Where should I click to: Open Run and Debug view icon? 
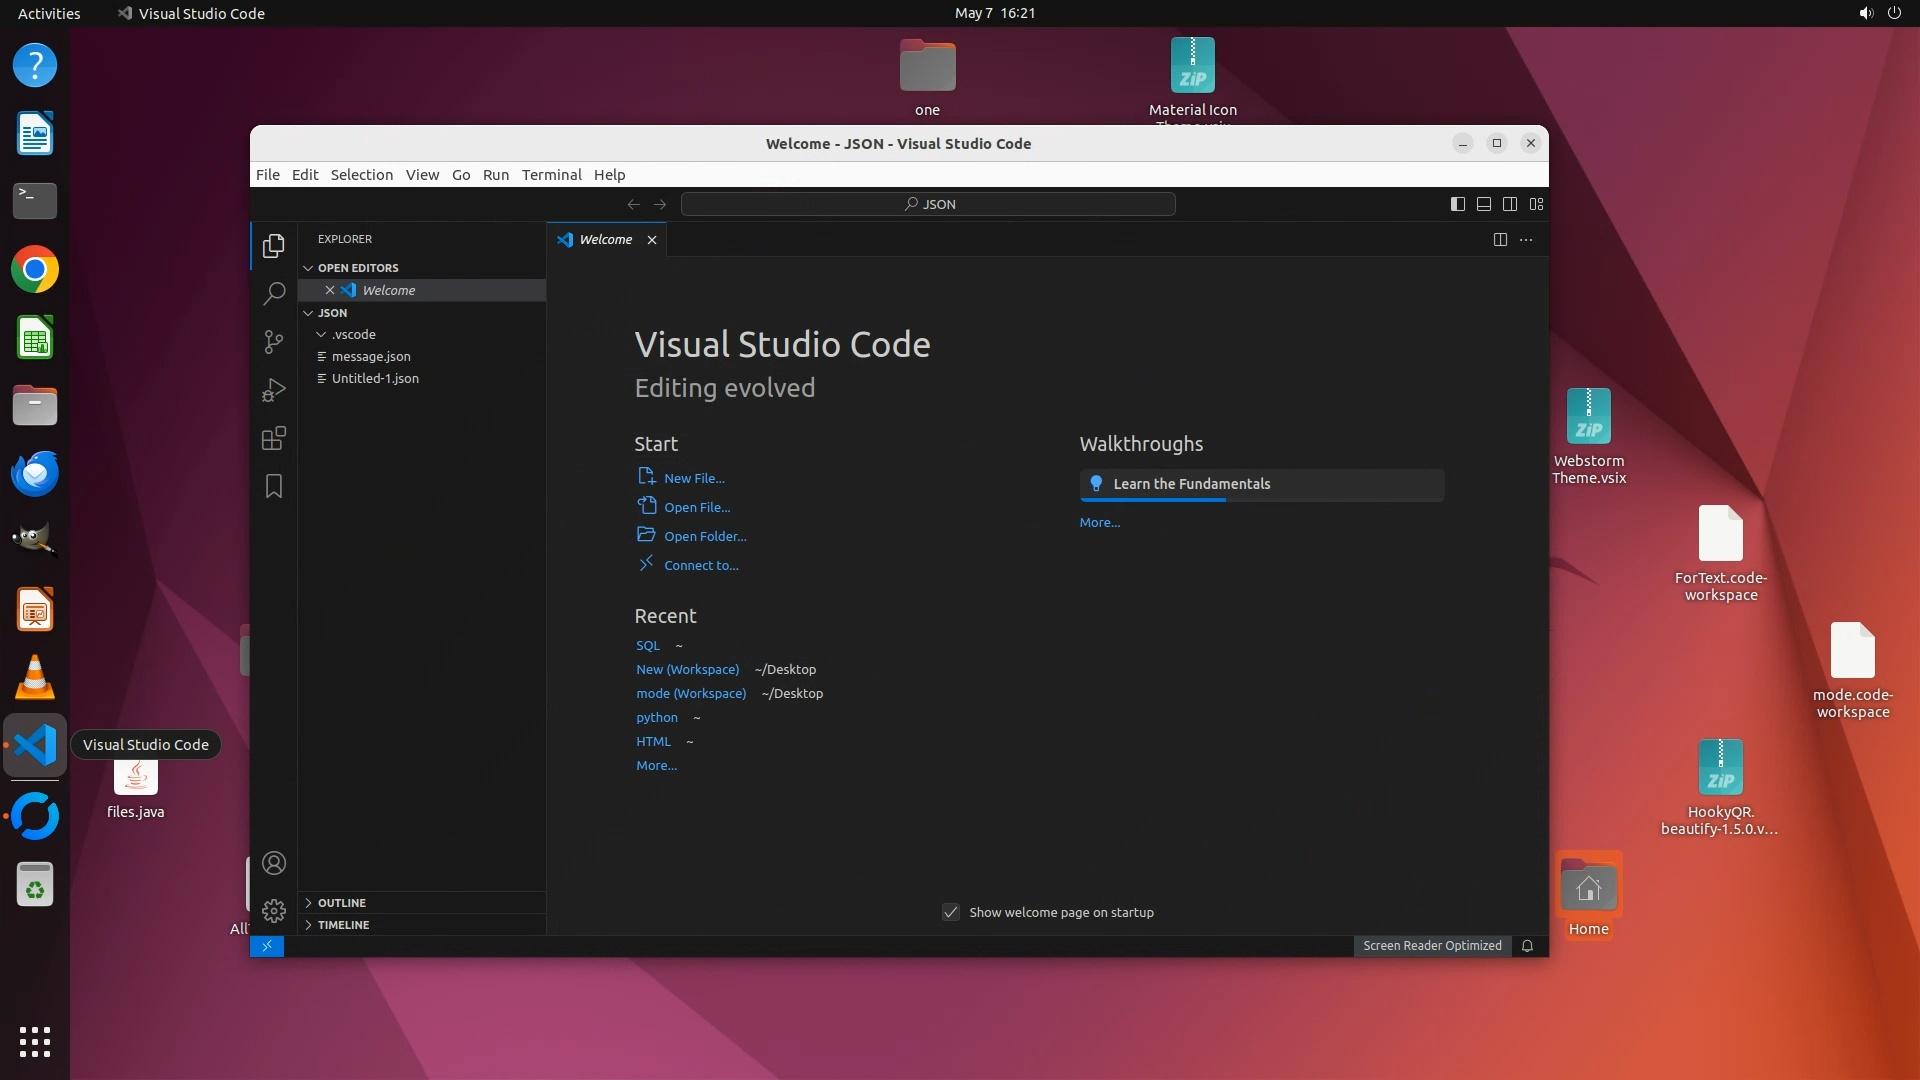tap(273, 390)
